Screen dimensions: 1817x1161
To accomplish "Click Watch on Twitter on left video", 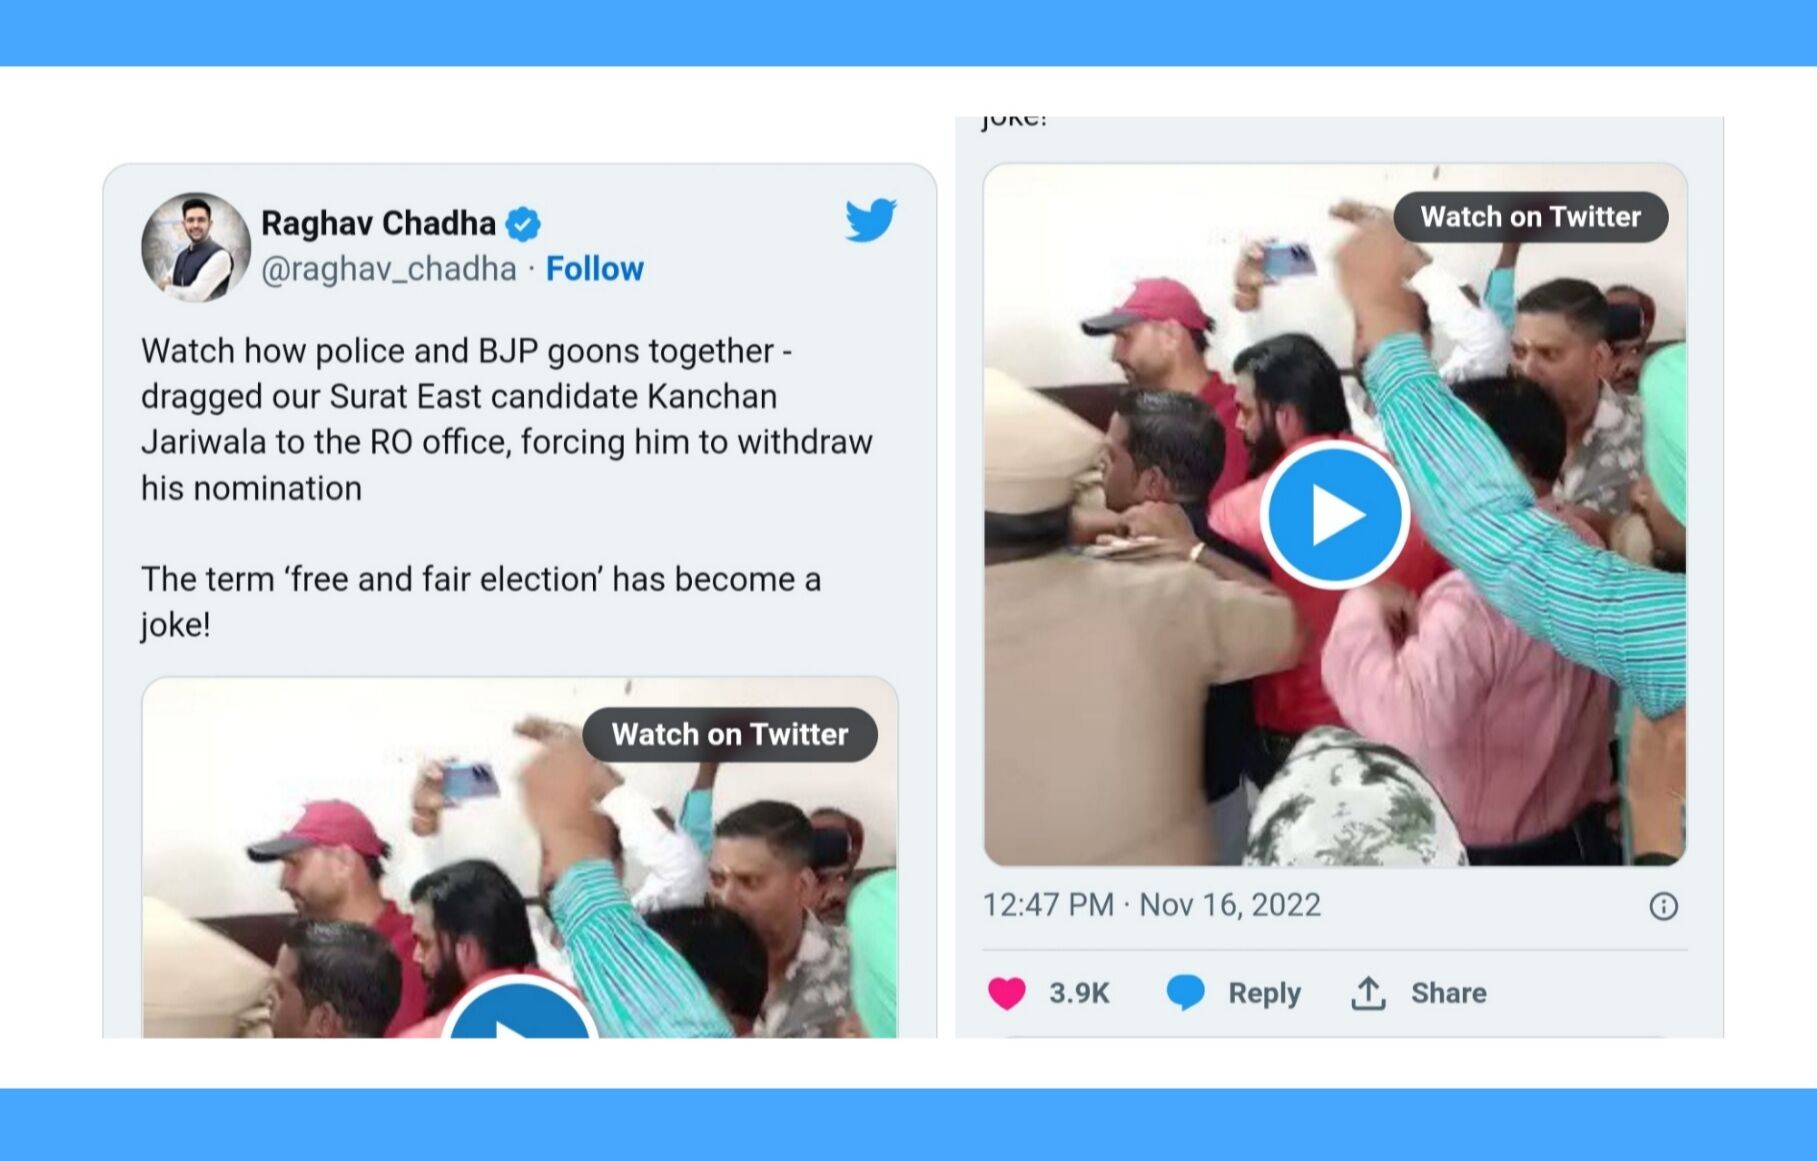I will [x=730, y=735].
